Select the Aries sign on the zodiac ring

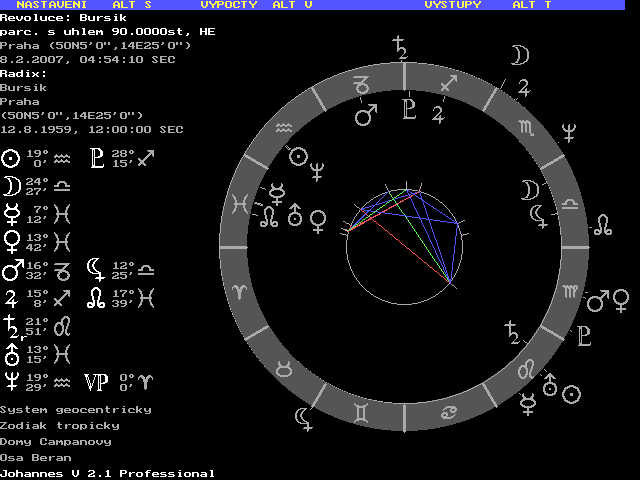click(241, 289)
